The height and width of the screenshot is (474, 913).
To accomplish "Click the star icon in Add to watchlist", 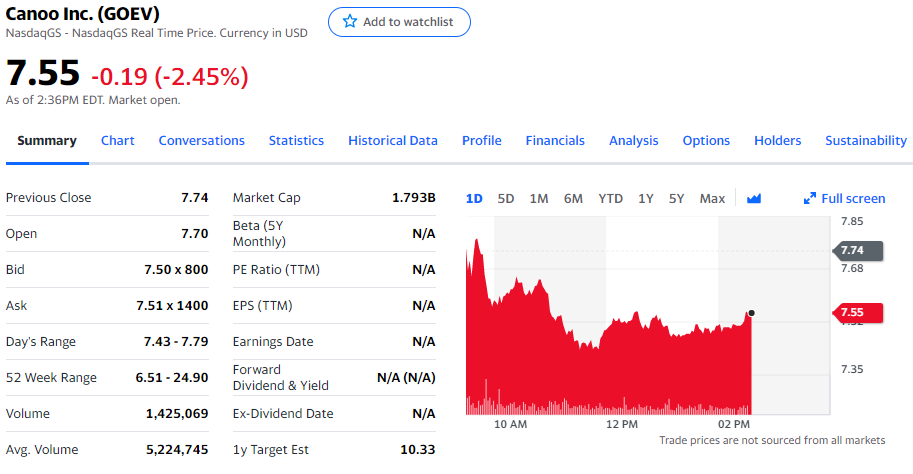I will pyautogui.click(x=349, y=22).
